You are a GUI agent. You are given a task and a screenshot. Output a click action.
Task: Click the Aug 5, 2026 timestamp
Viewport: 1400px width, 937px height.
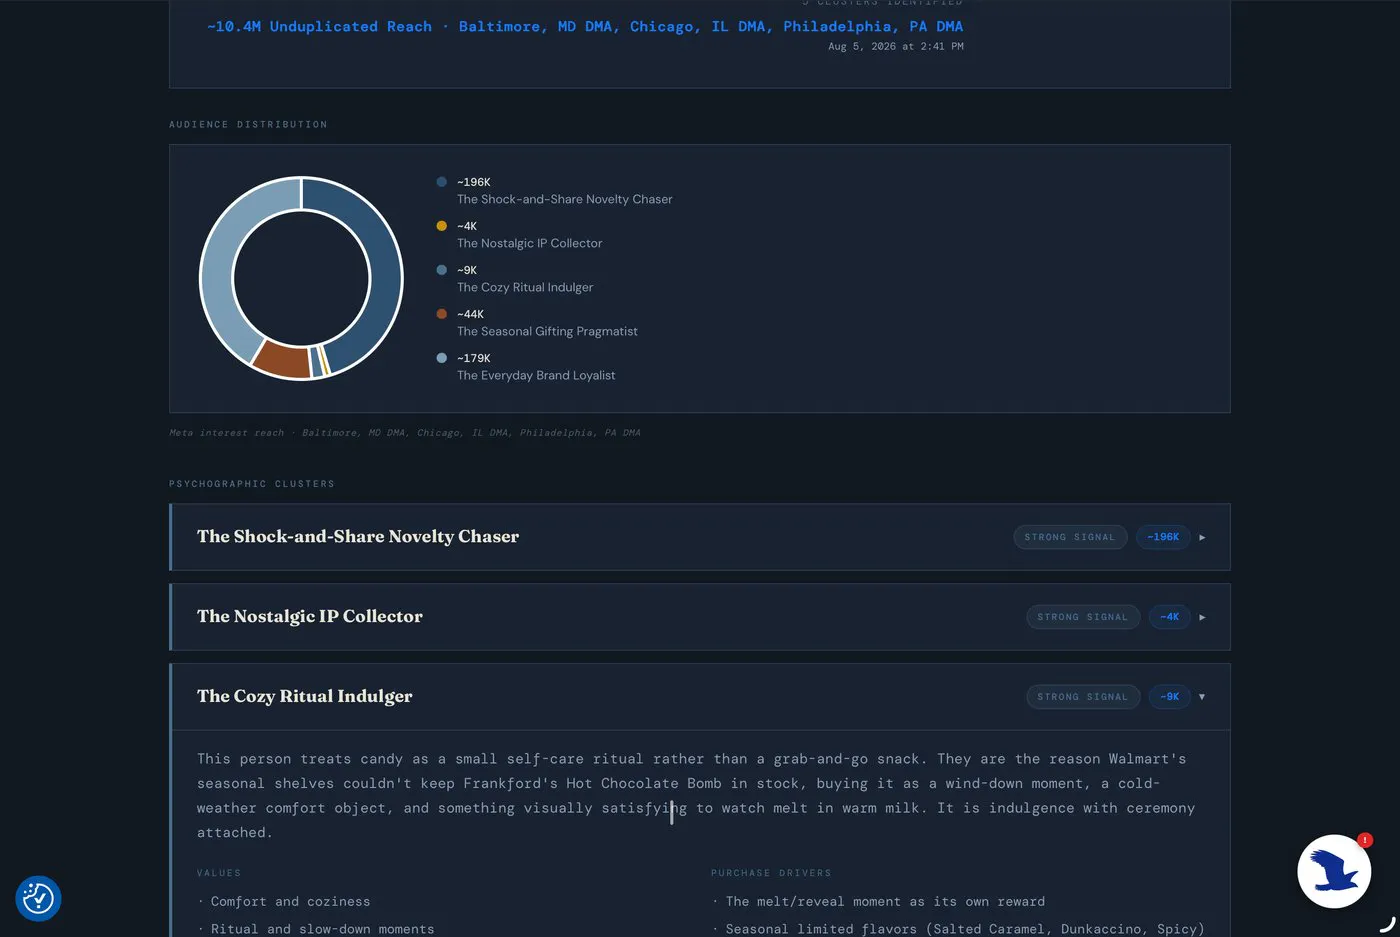[896, 46]
